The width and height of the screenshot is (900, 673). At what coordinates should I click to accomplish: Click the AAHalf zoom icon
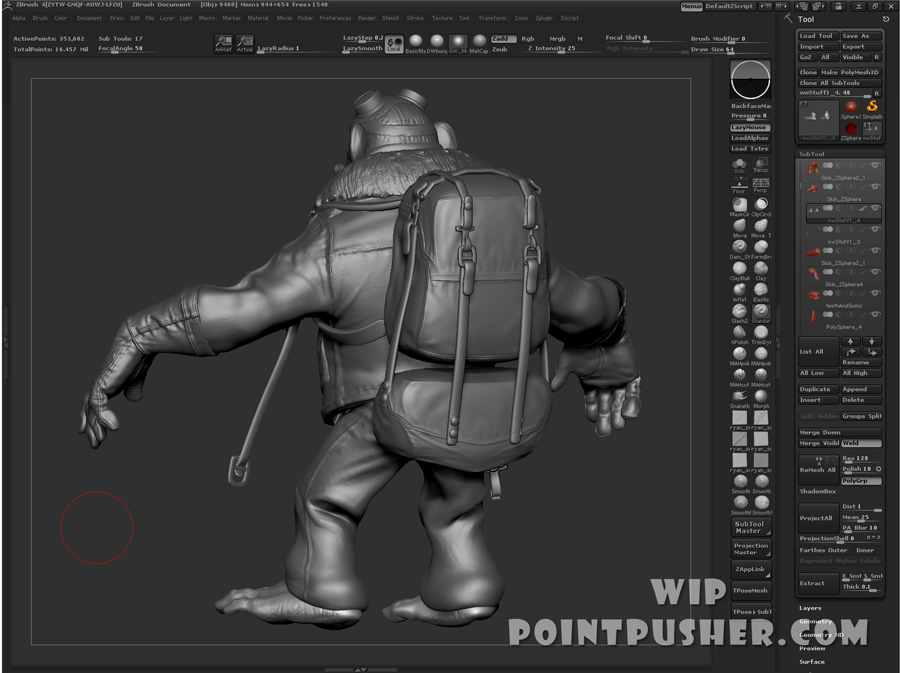[223, 44]
